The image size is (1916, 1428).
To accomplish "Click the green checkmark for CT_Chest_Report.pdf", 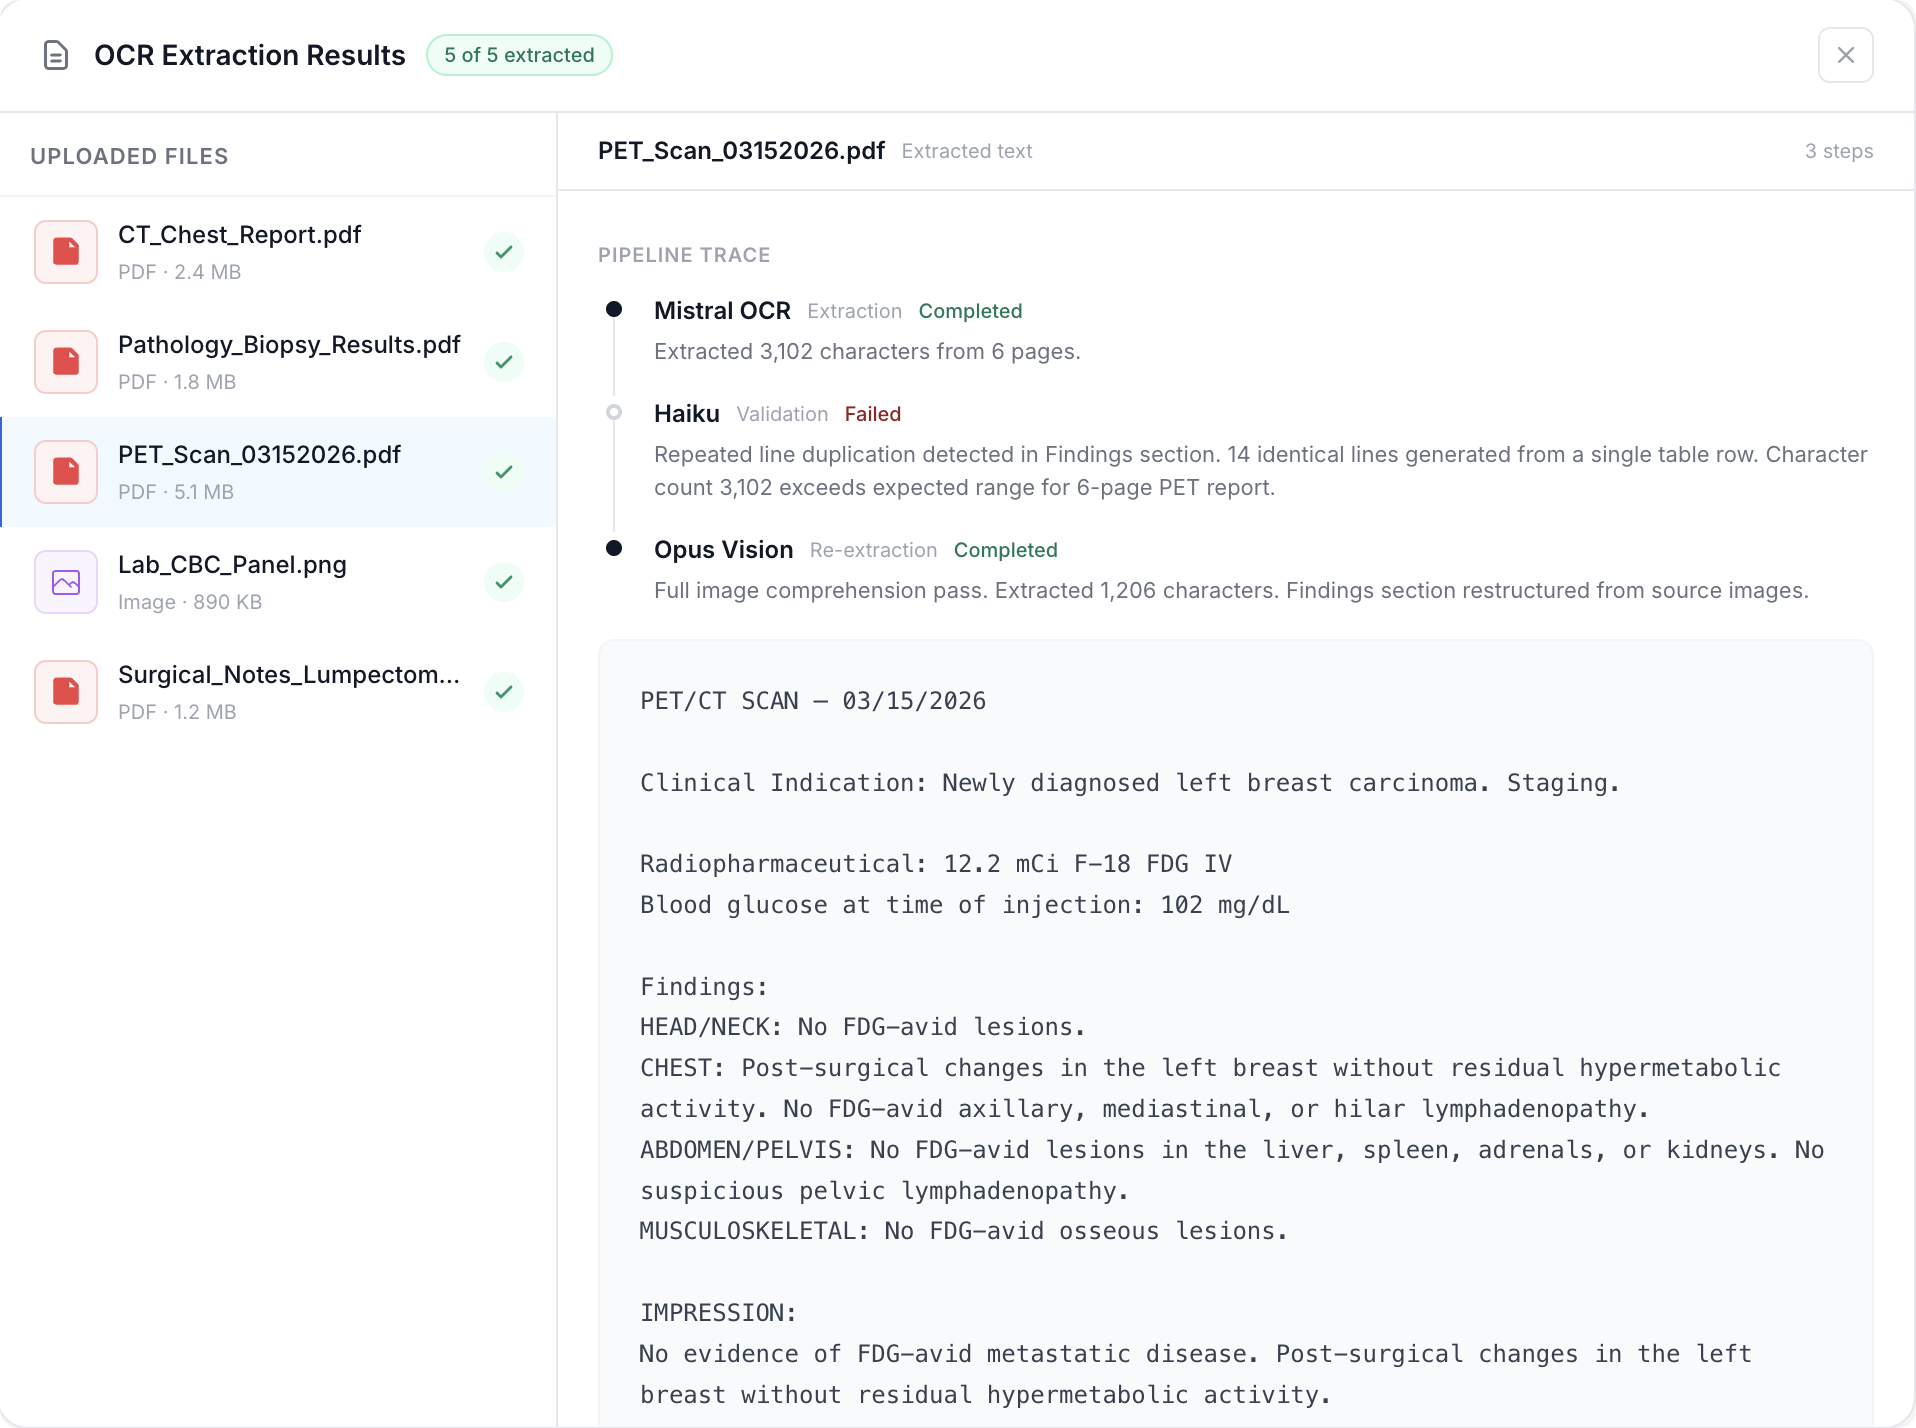I will click(x=504, y=252).
